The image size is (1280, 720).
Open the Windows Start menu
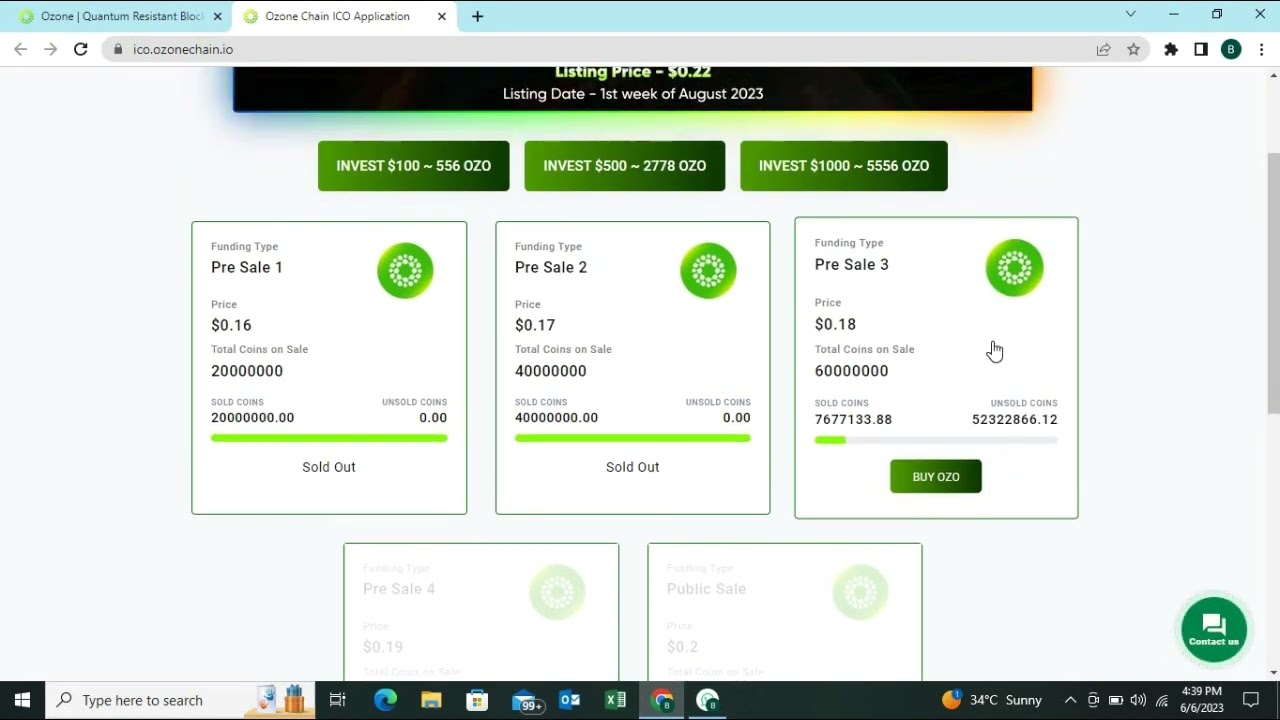(x=22, y=700)
